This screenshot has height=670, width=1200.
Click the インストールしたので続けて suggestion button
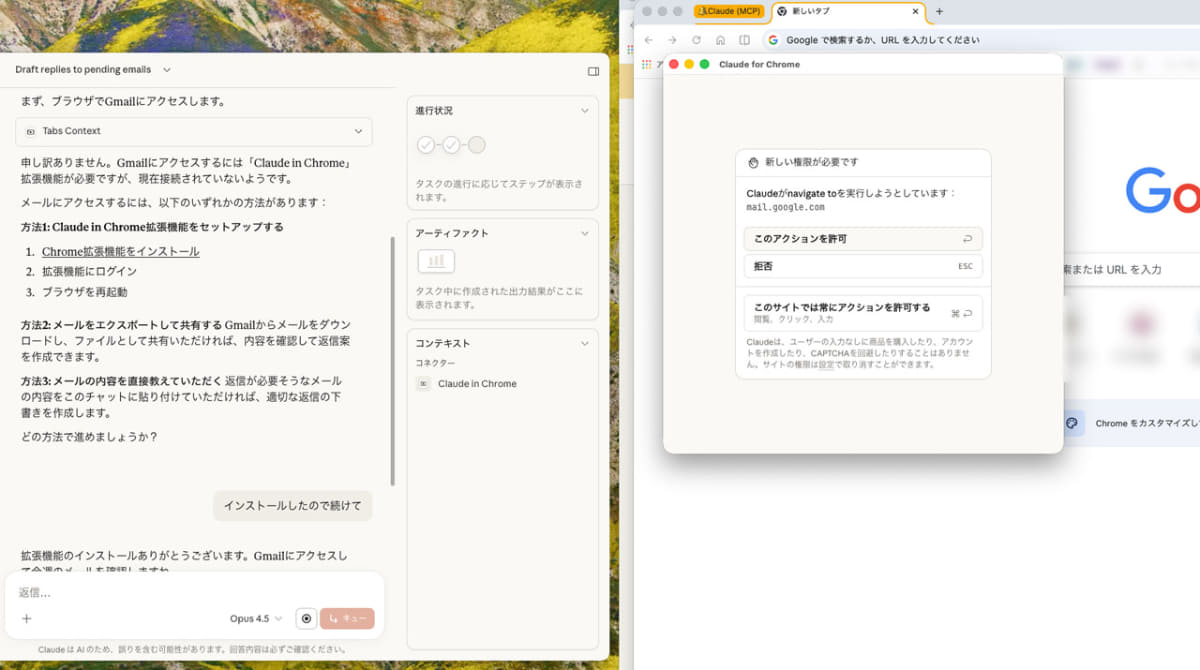point(292,506)
